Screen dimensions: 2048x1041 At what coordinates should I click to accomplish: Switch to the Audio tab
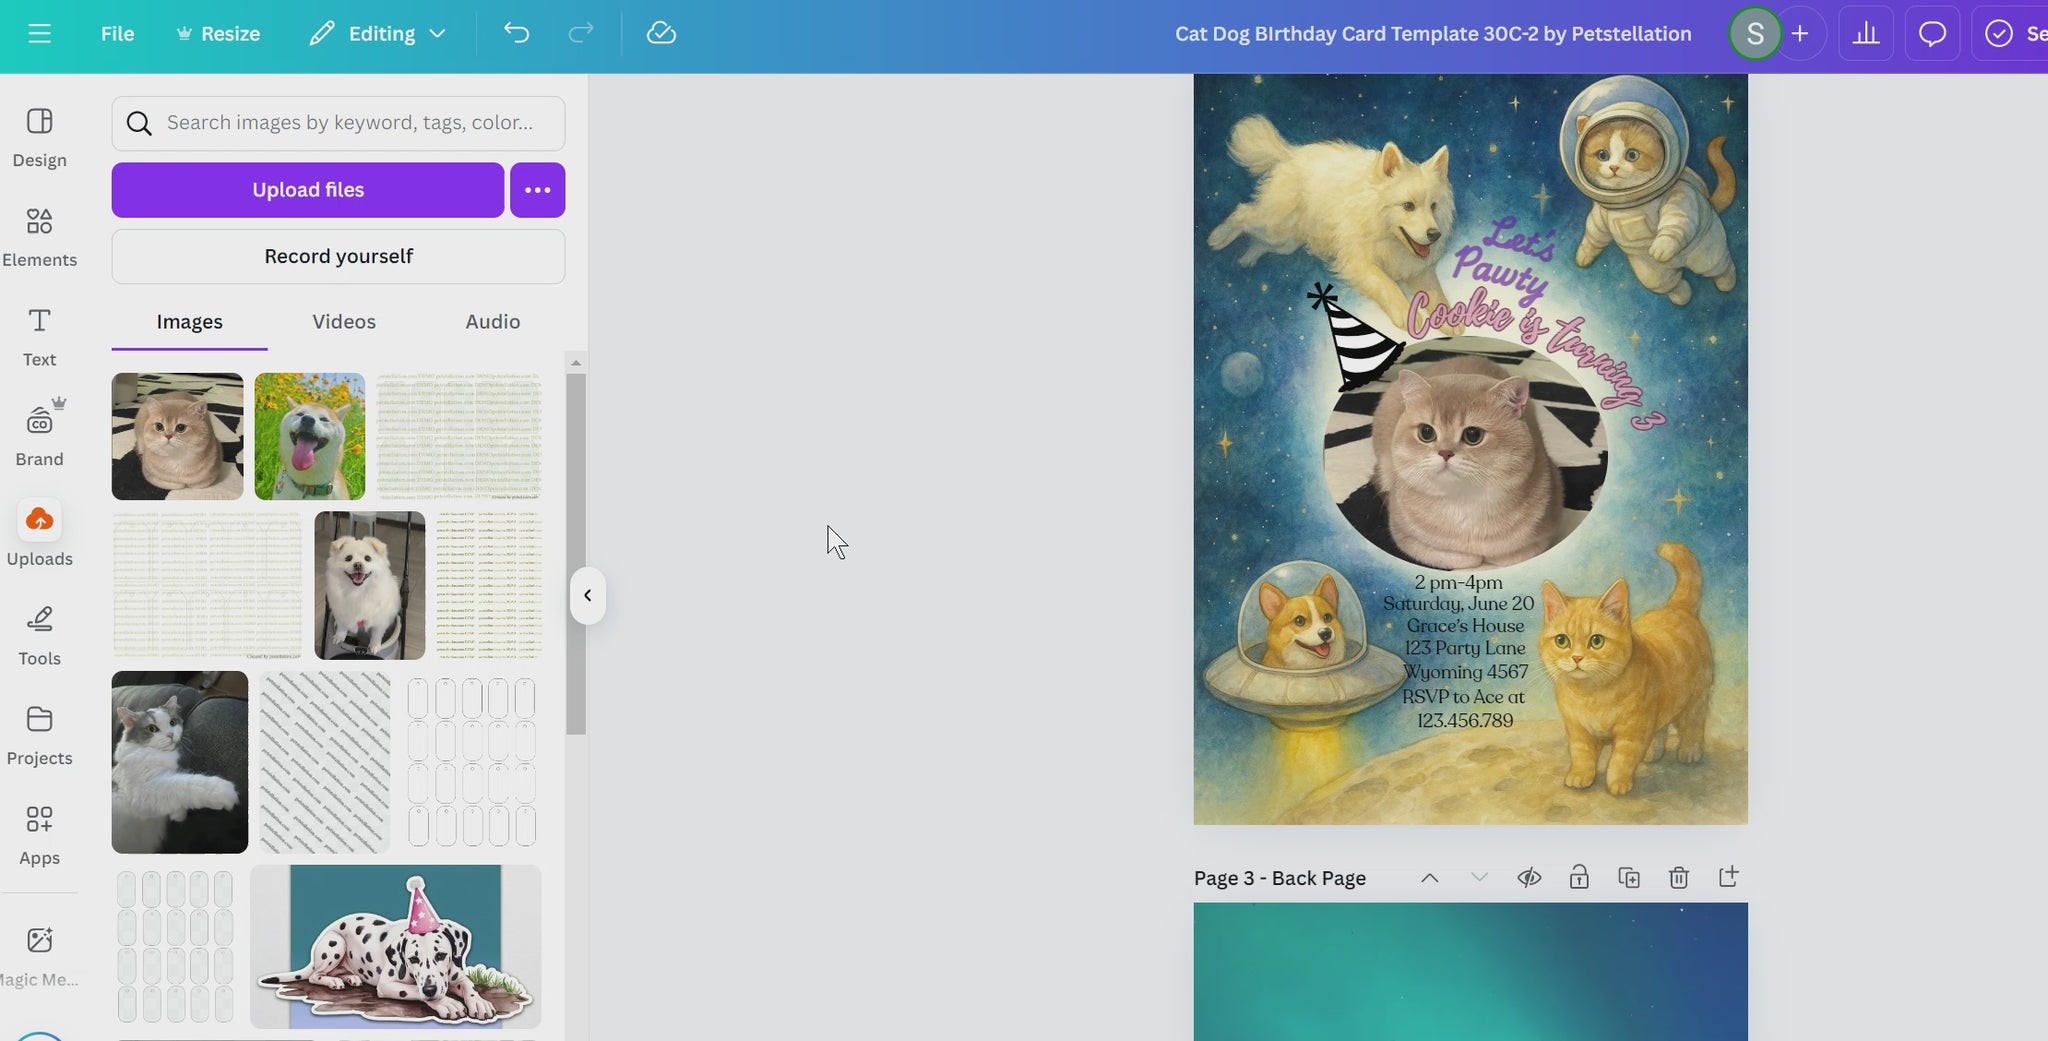[492, 322]
